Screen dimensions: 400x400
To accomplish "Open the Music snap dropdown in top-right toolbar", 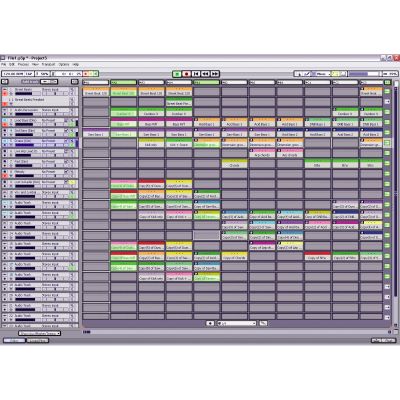I will coord(322,74).
